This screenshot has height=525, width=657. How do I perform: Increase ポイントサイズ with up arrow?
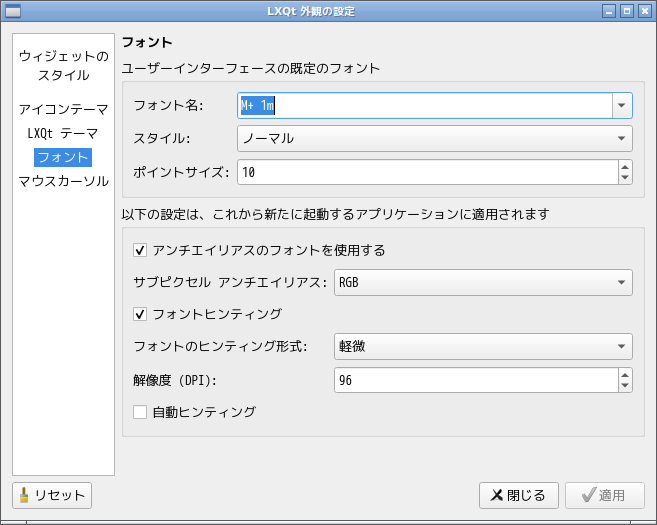click(625, 167)
